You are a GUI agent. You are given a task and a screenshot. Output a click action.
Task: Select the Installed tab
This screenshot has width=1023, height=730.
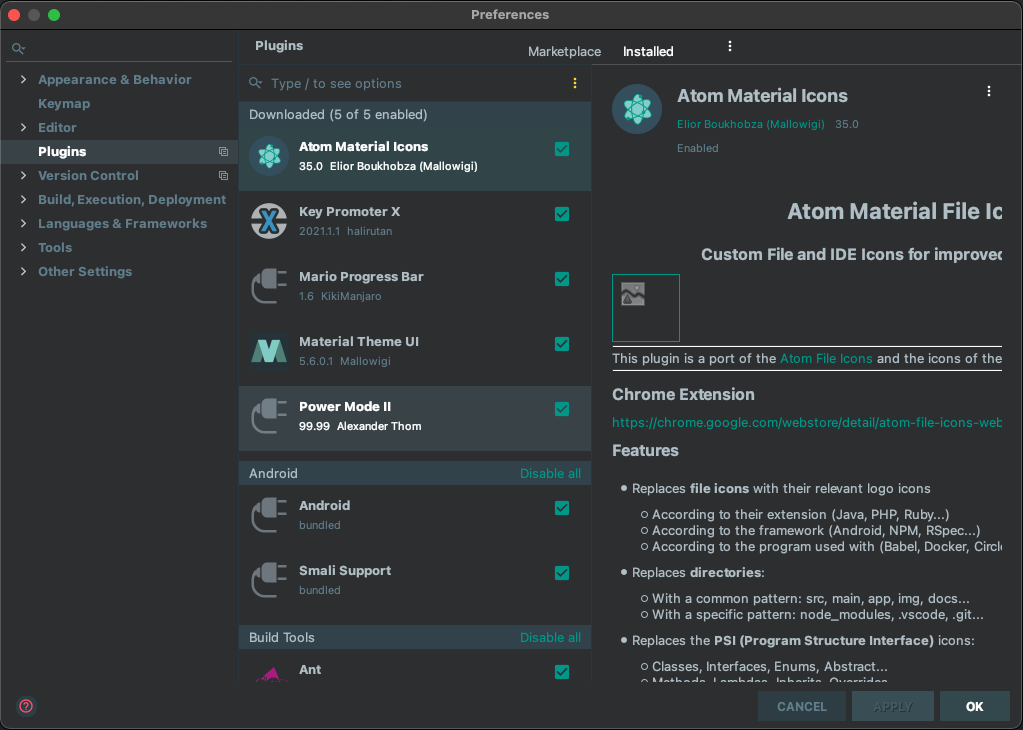[648, 52]
